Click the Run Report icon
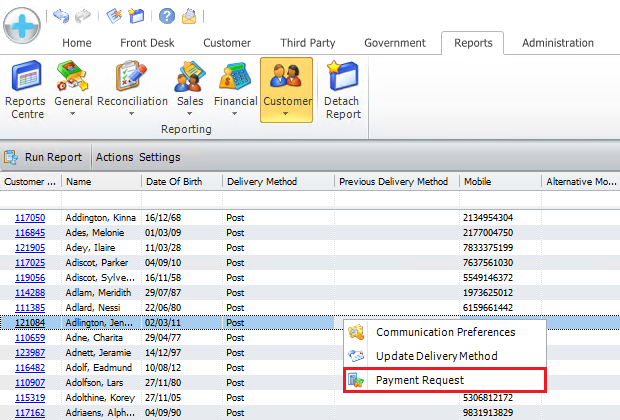The width and height of the screenshot is (620, 420). [x=13, y=157]
